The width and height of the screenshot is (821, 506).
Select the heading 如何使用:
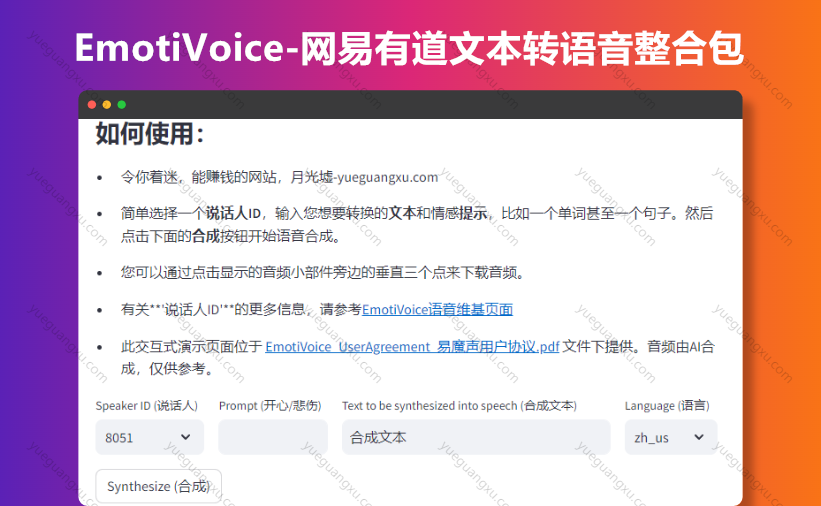(x=150, y=134)
